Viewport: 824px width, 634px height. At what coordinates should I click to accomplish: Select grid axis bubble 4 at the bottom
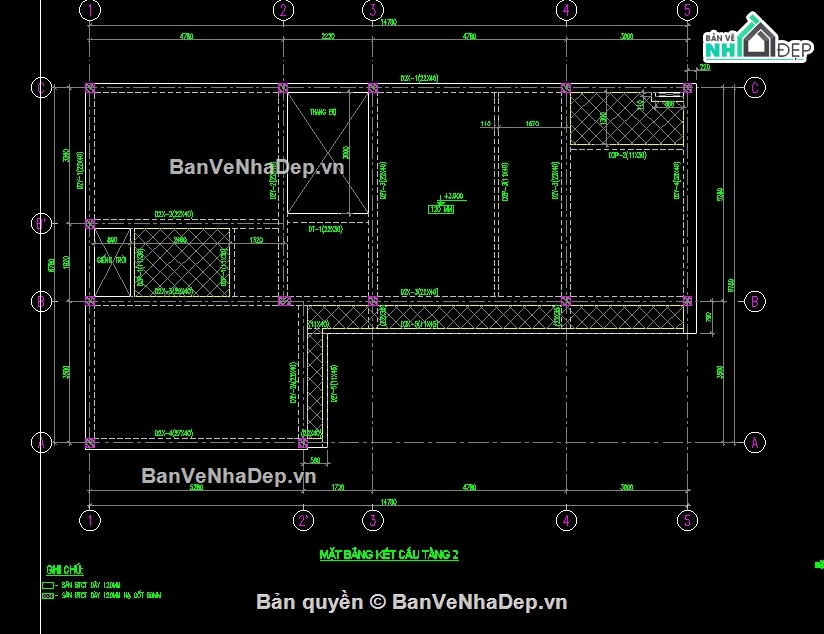tap(566, 520)
